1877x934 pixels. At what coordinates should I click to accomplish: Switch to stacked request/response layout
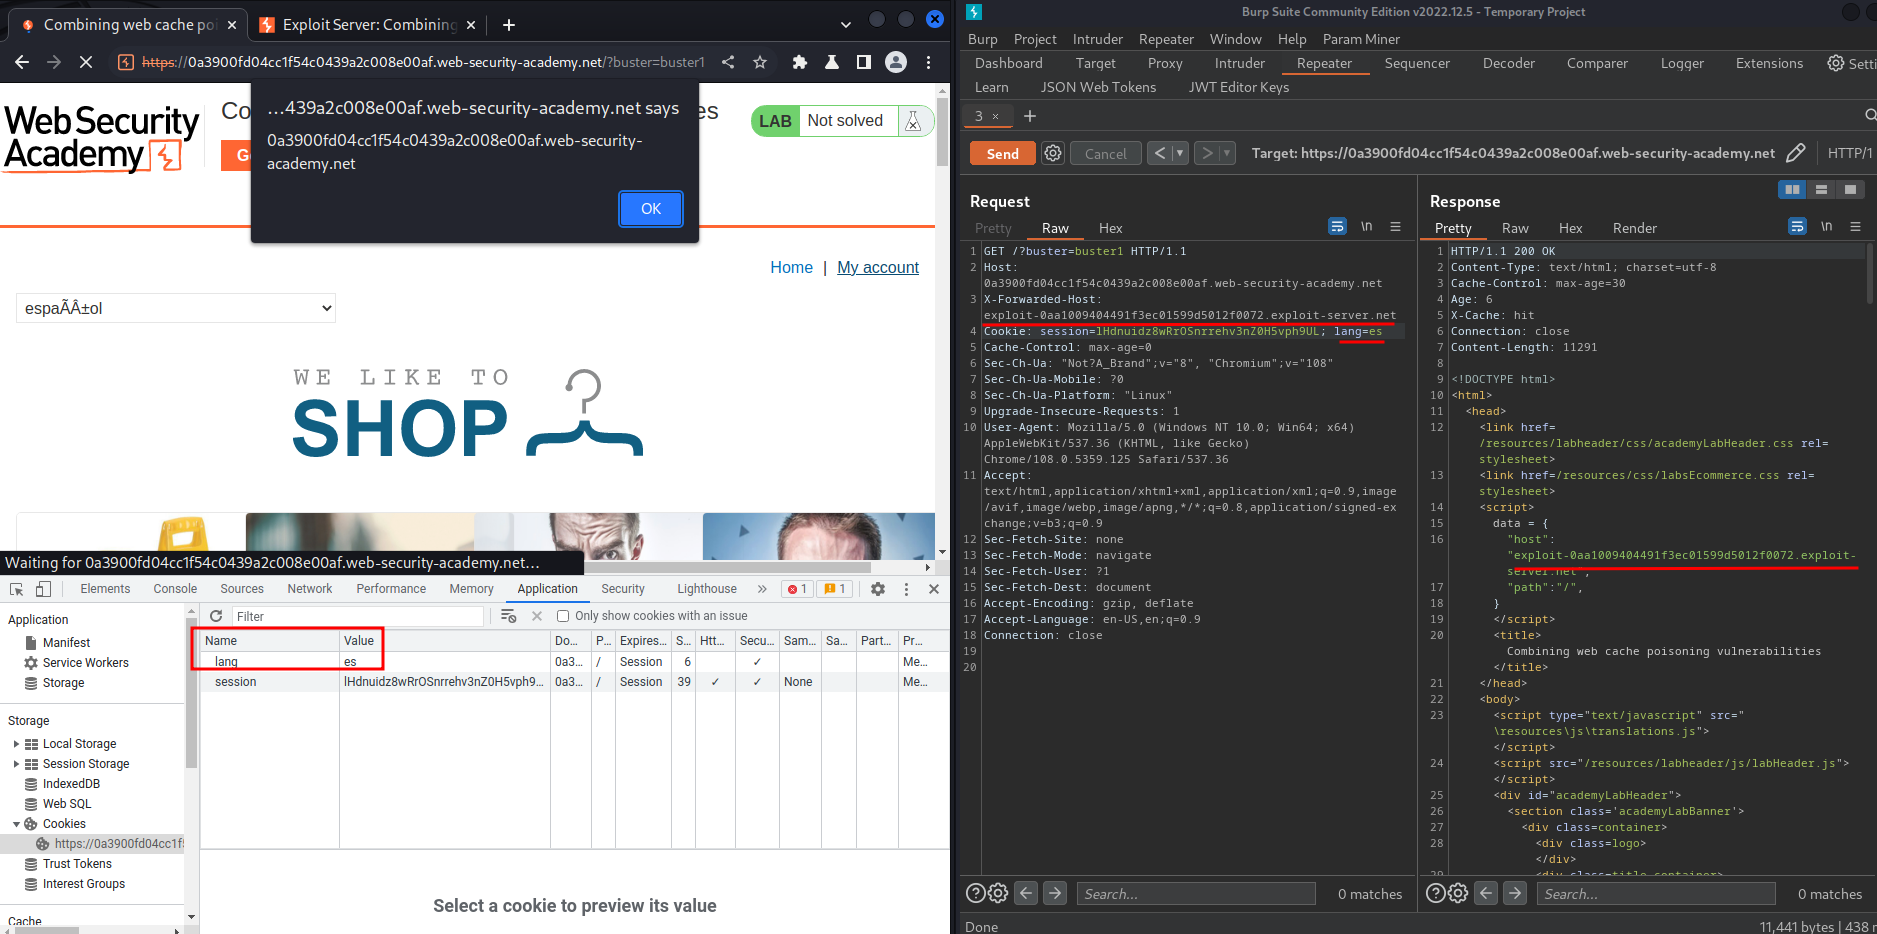pyautogui.click(x=1821, y=189)
